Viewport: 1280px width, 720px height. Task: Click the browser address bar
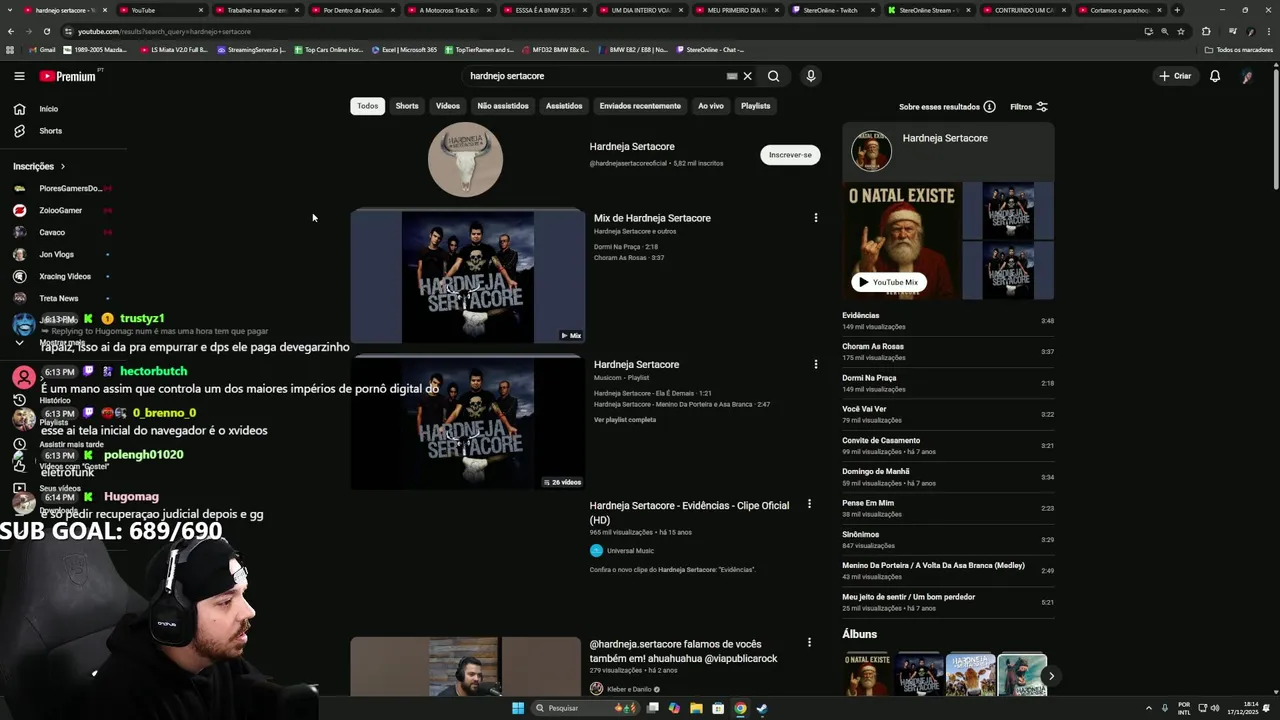(600, 31)
